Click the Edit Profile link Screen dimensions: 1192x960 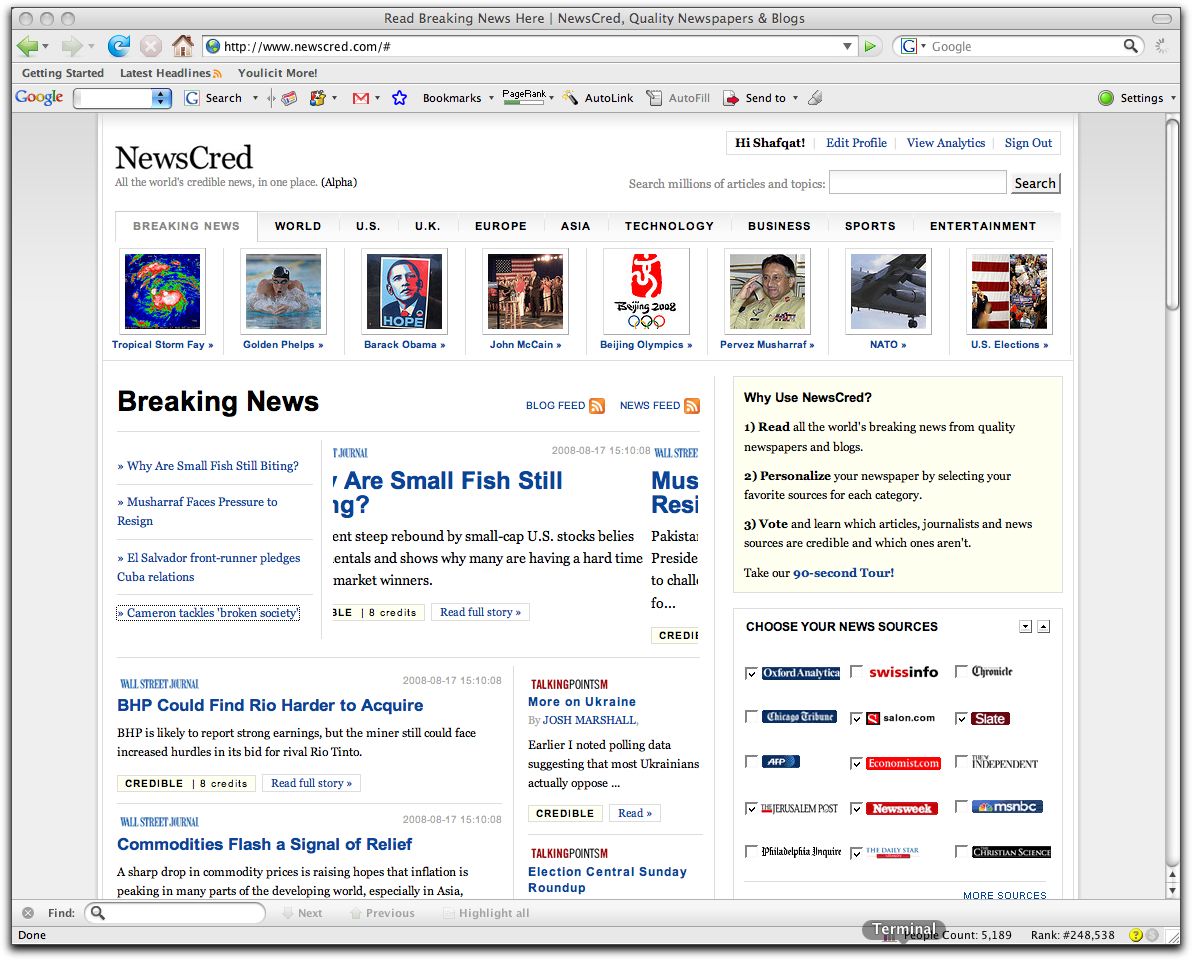(856, 143)
